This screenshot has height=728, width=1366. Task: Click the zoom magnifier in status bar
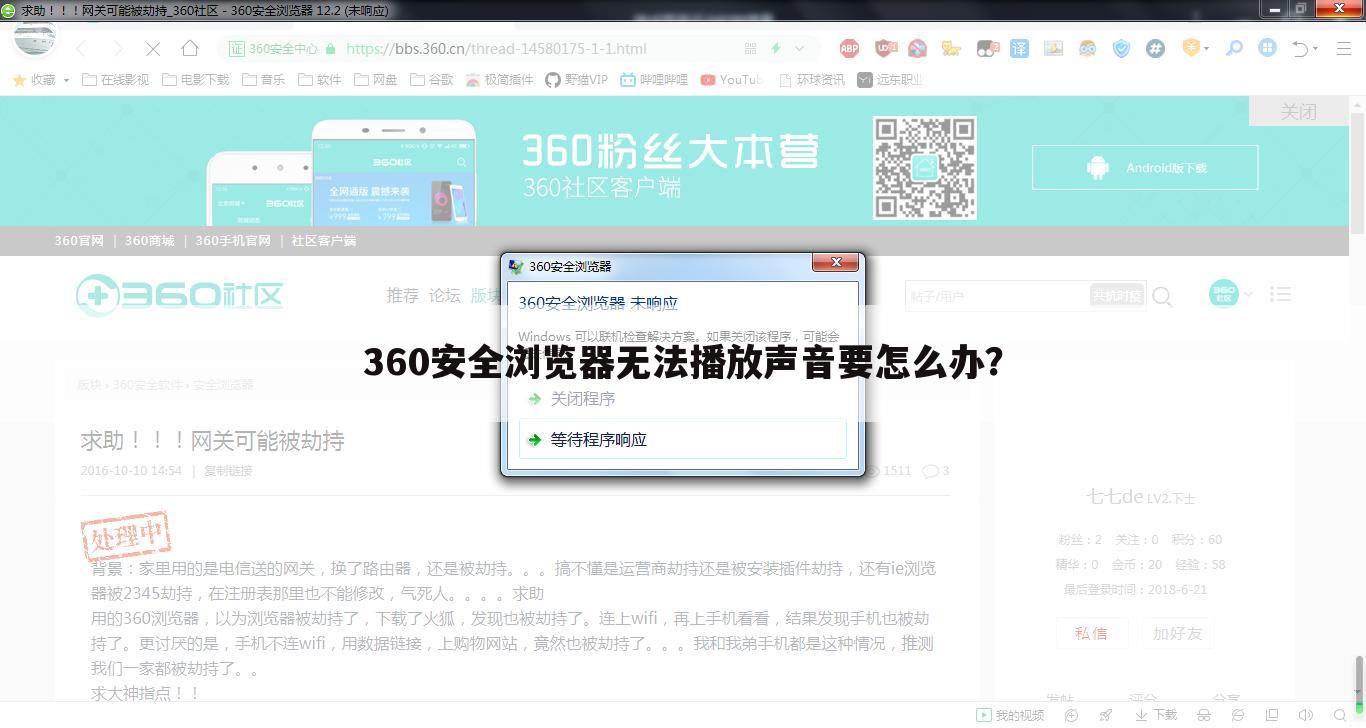pos(1338,715)
